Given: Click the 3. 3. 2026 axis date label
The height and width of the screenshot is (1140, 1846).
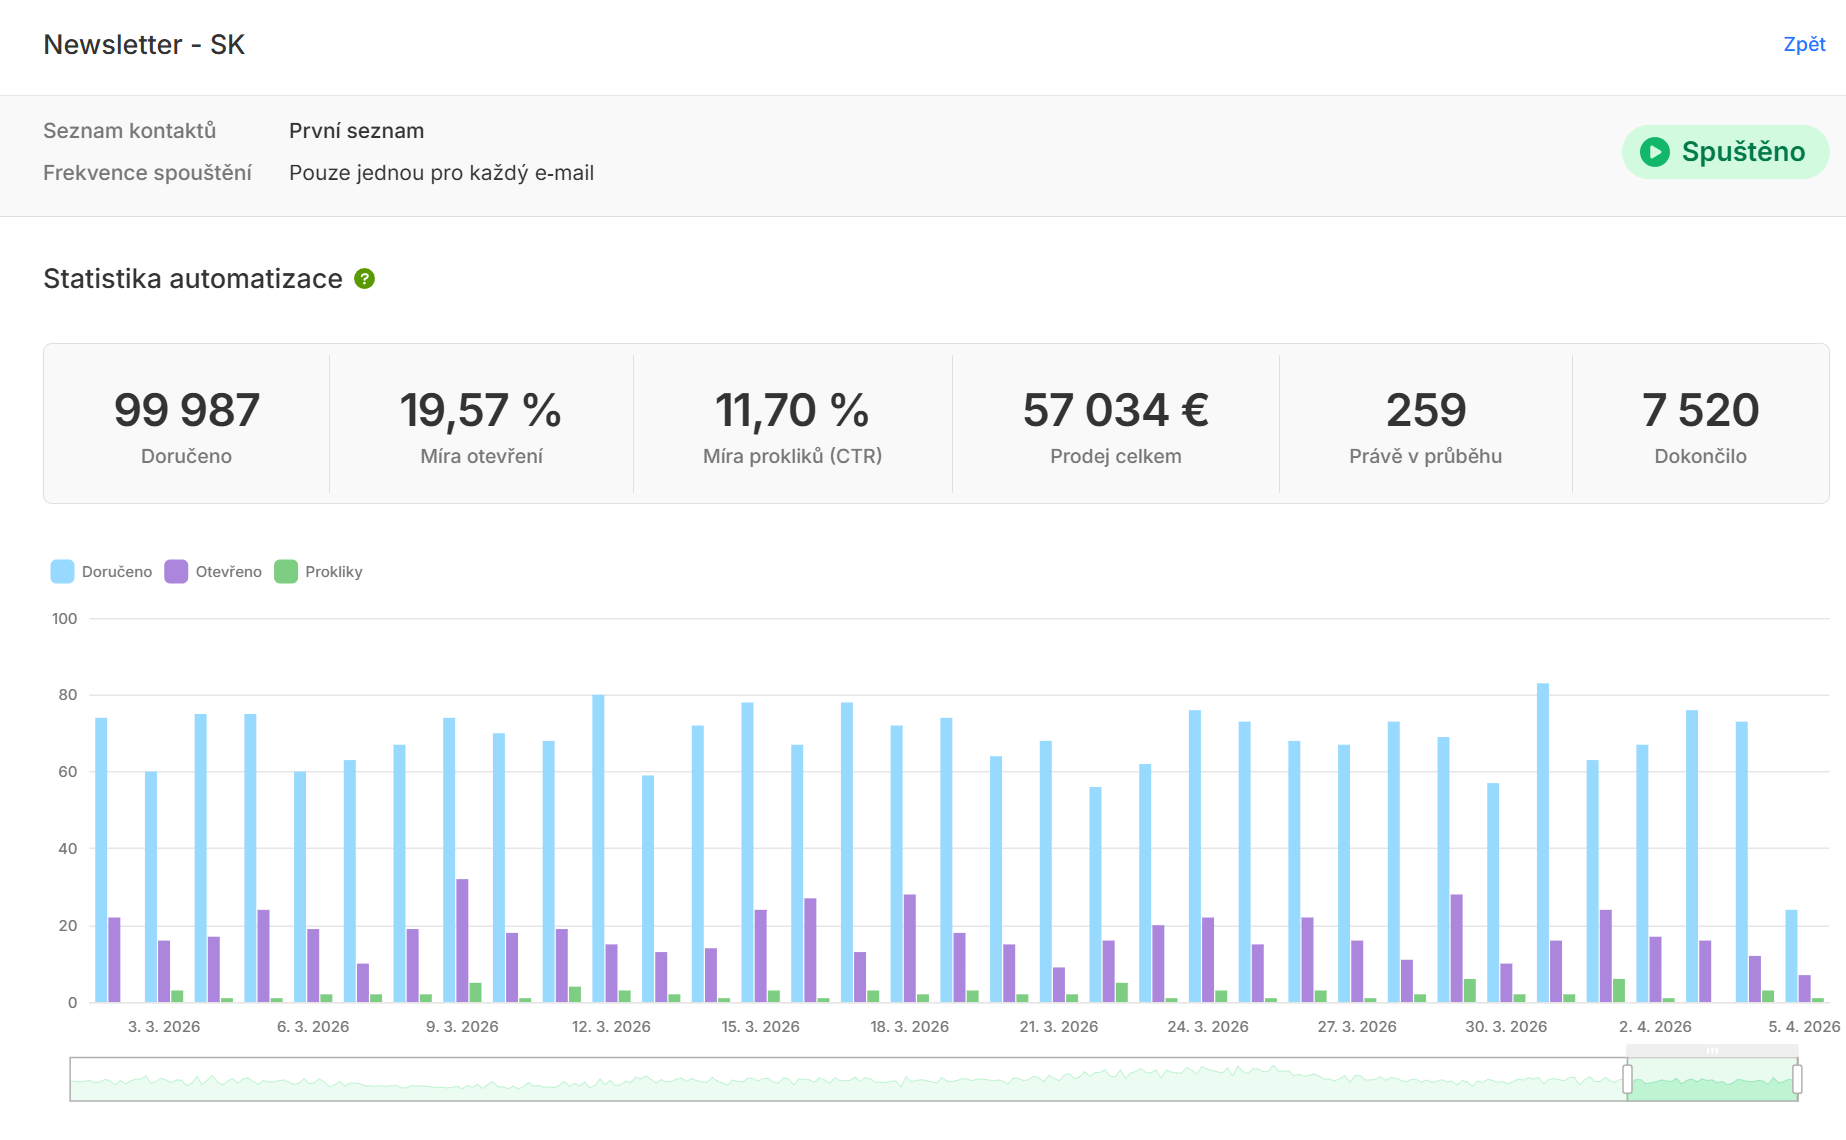Looking at the screenshot, I should [164, 1027].
